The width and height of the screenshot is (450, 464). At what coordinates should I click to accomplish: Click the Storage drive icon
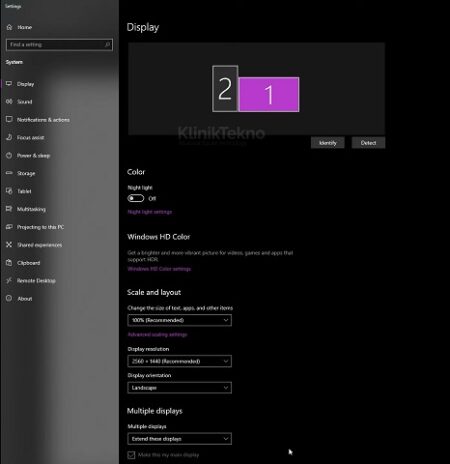(x=9, y=173)
